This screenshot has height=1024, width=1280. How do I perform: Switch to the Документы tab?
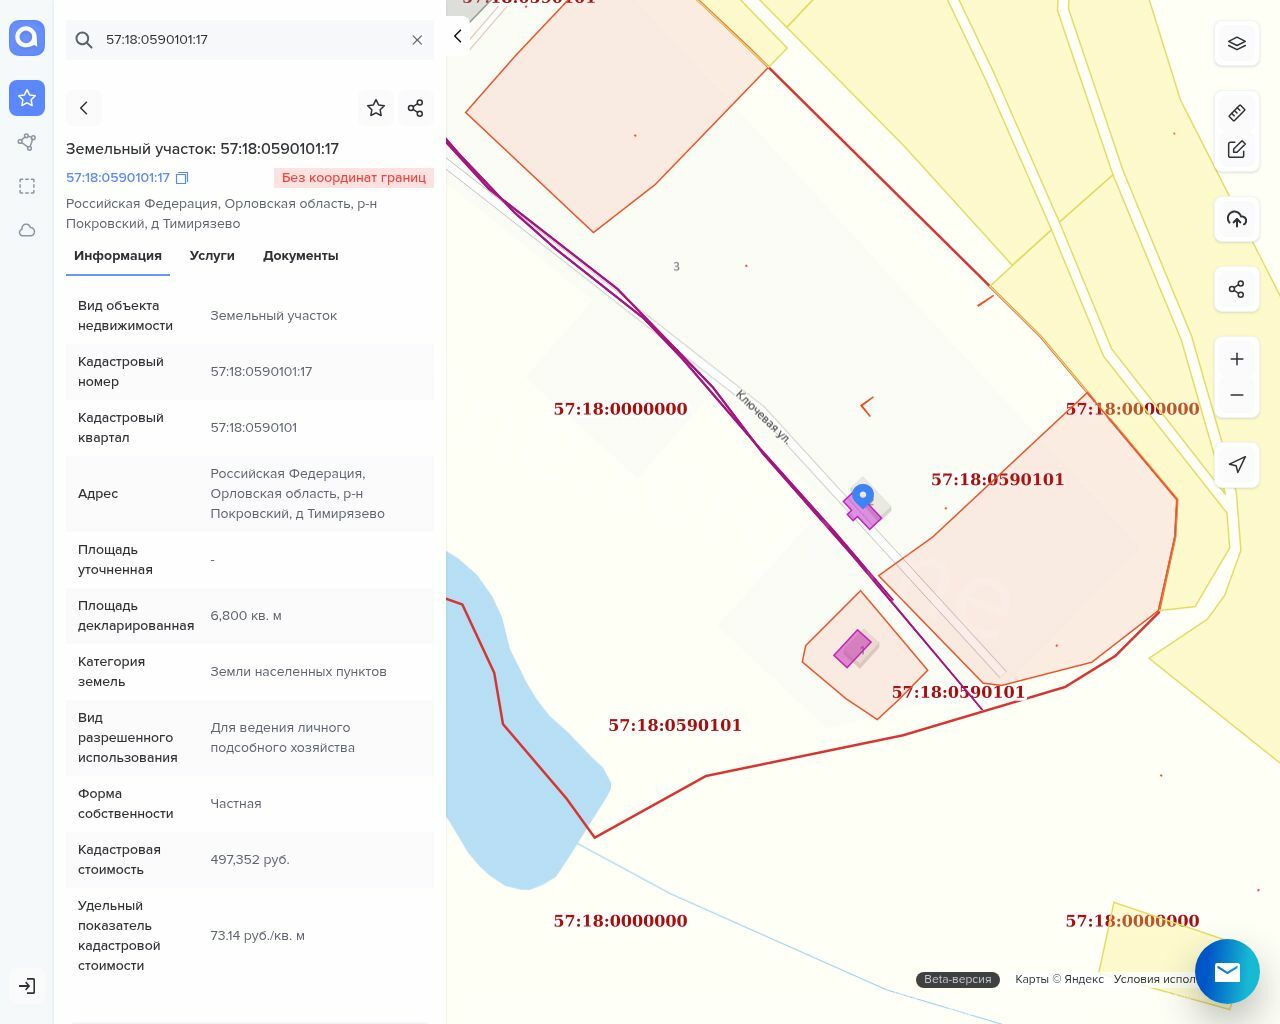300,256
